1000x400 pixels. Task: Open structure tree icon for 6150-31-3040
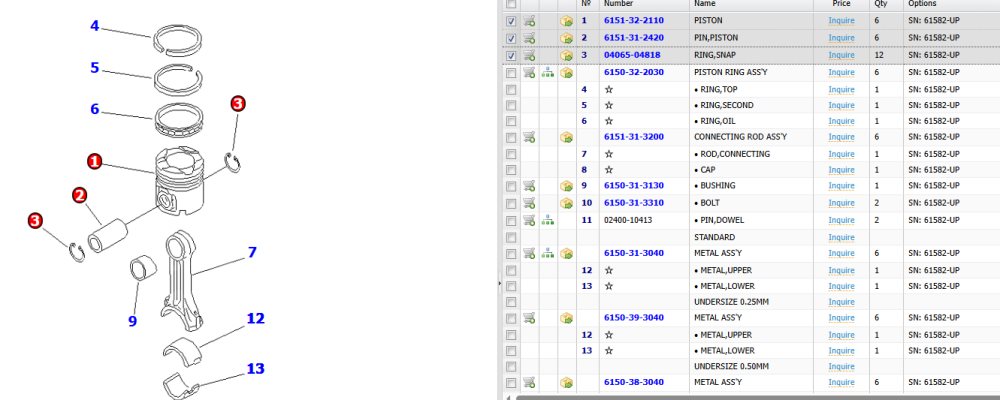point(547,253)
